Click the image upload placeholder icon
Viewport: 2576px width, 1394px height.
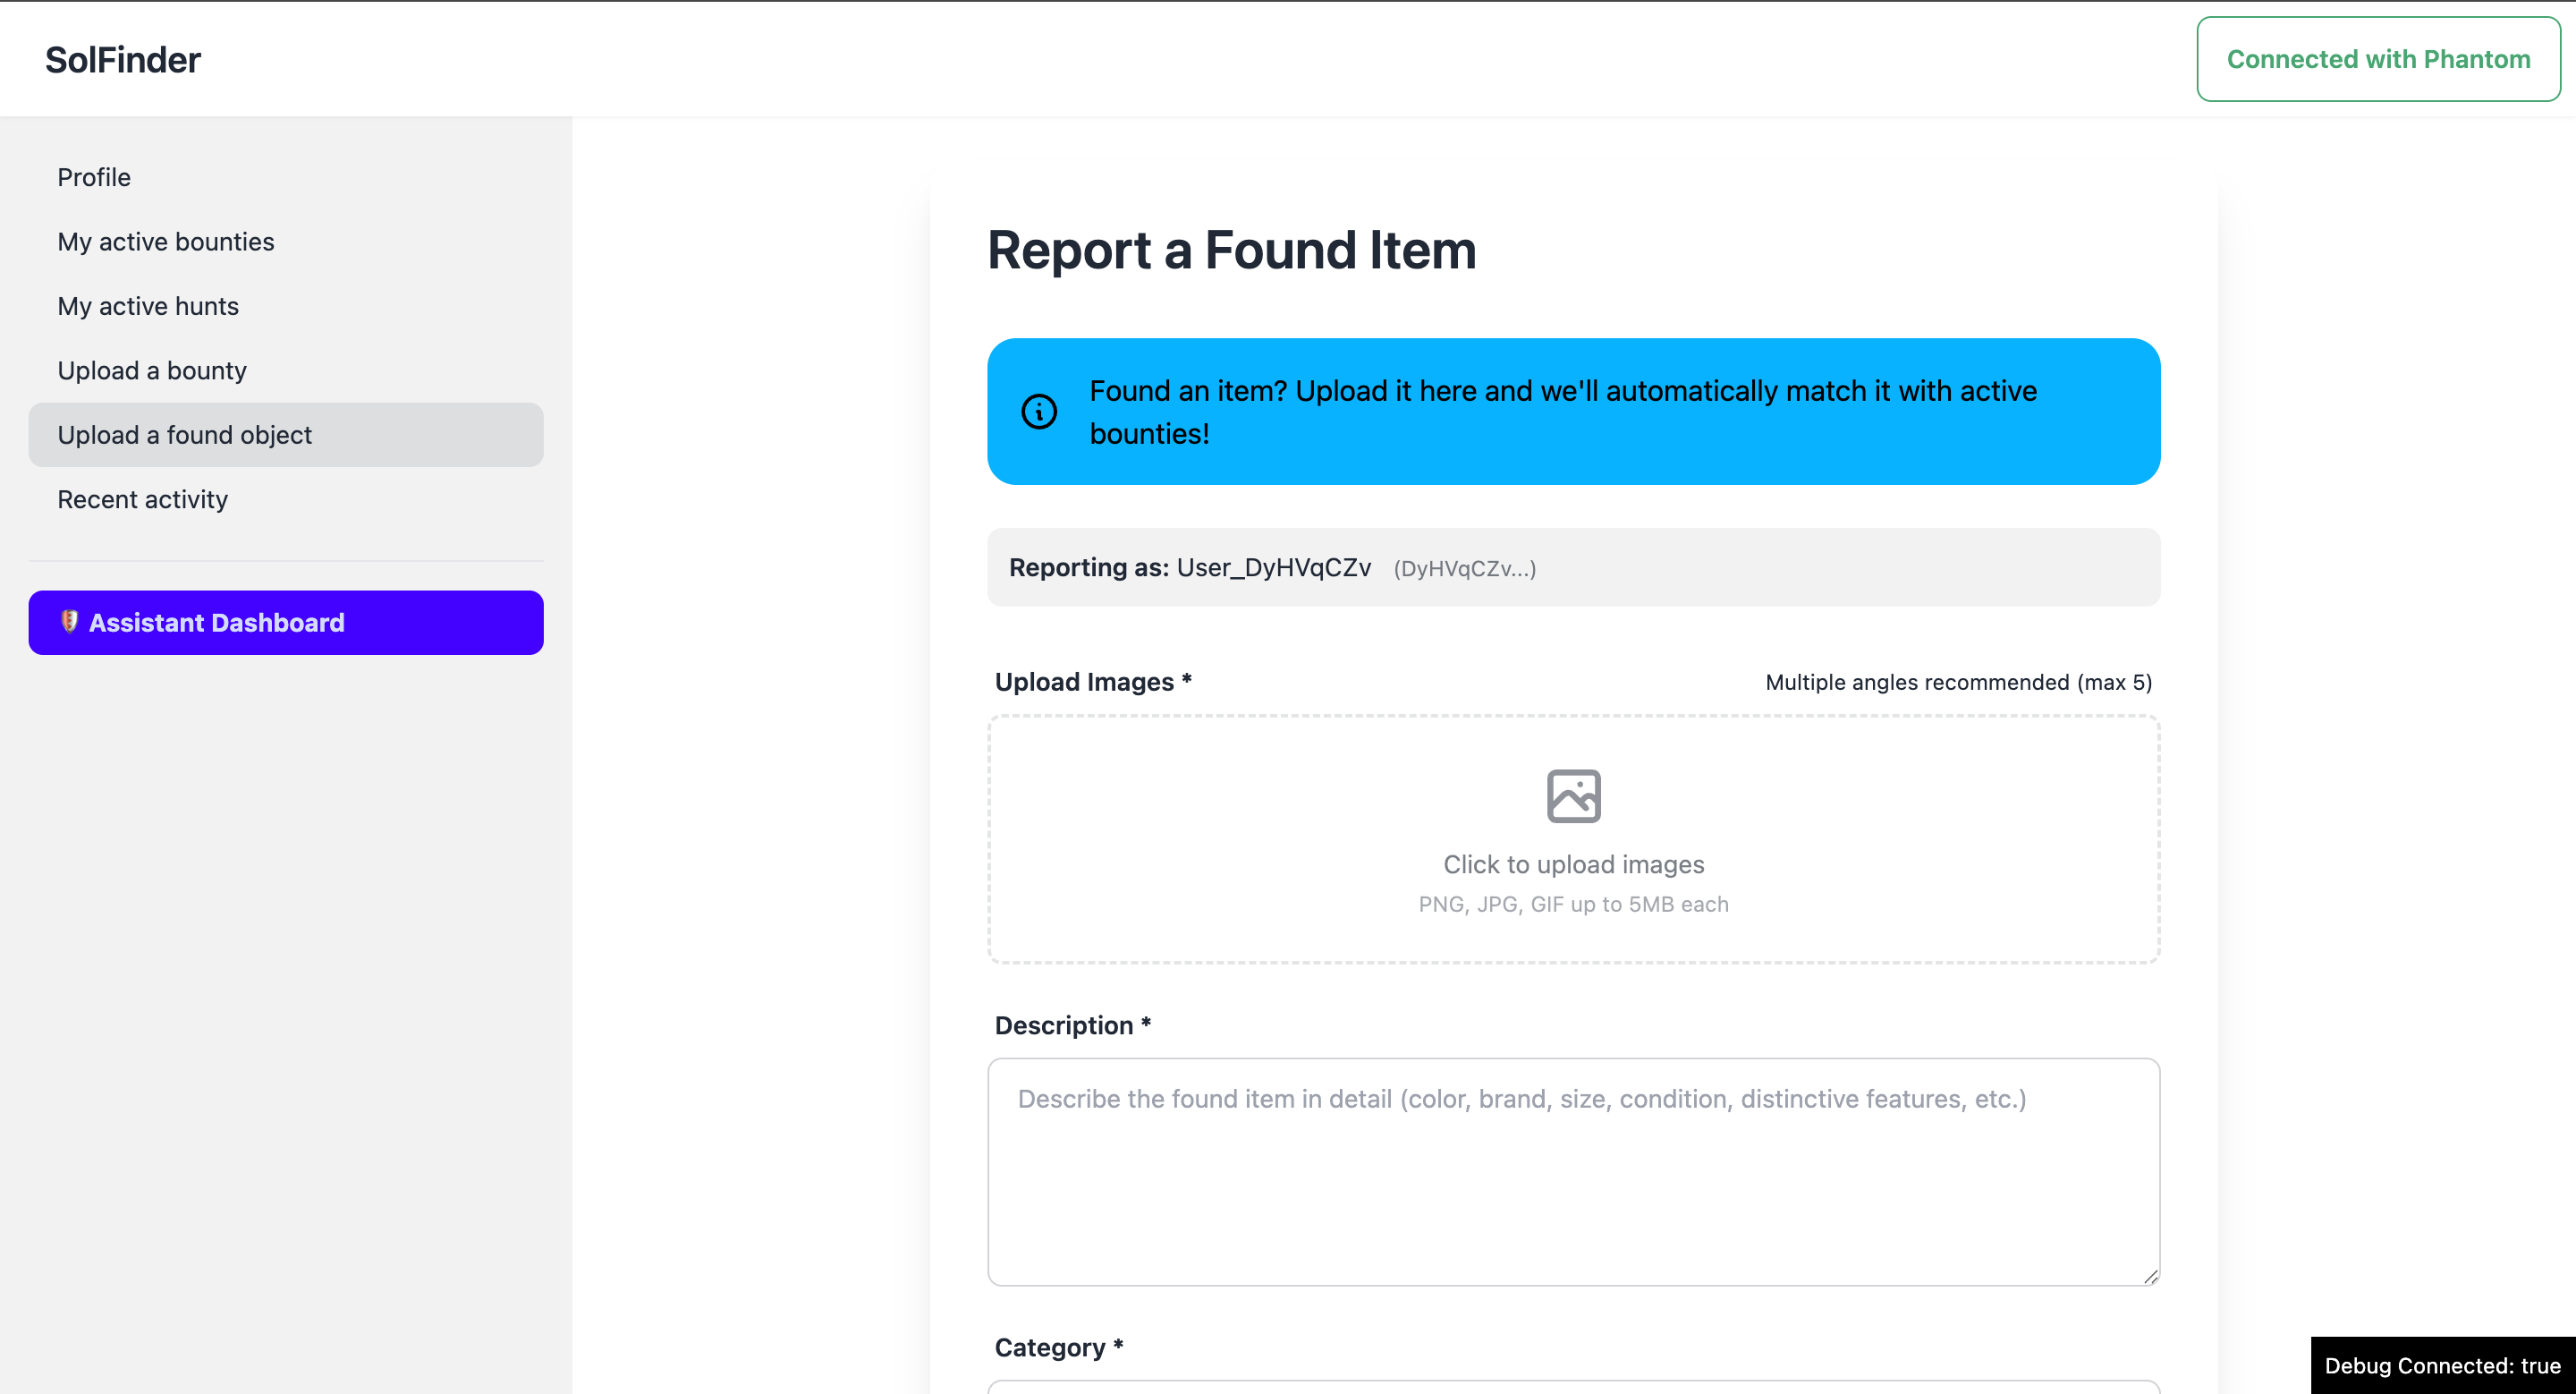(1573, 796)
